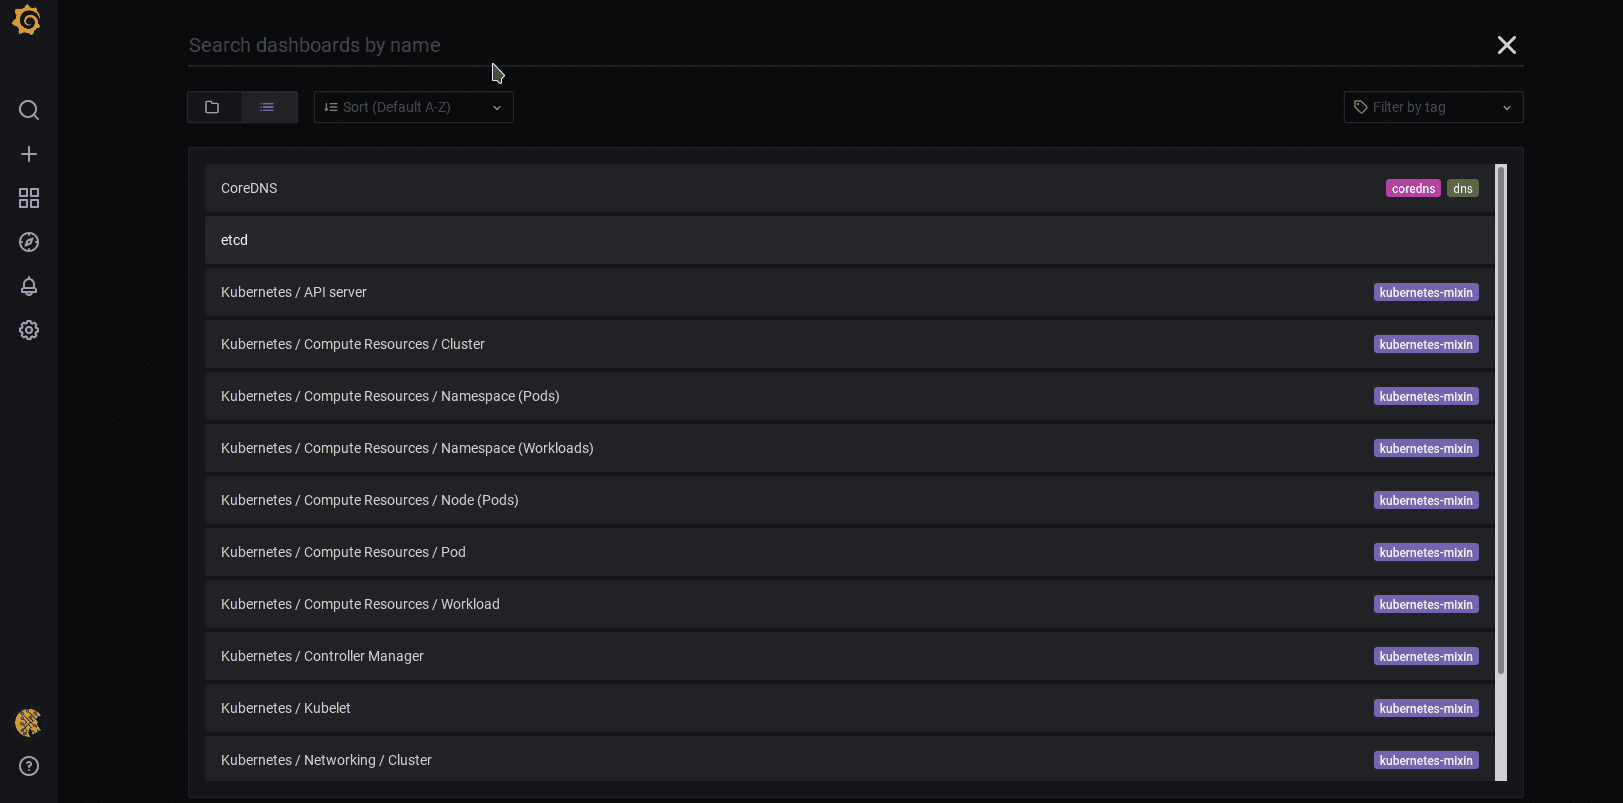This screenshot has width=1623, height=803.
Task: Open the etcd dashboard
Action: [x=849, y=240]
